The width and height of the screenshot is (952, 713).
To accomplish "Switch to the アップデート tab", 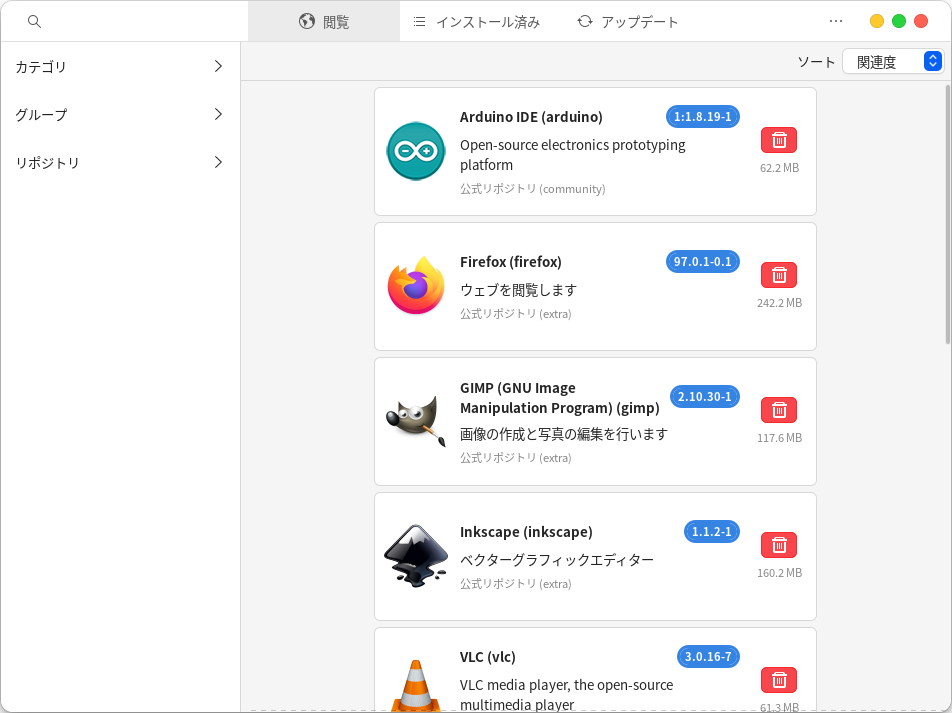I will [628, 21].
